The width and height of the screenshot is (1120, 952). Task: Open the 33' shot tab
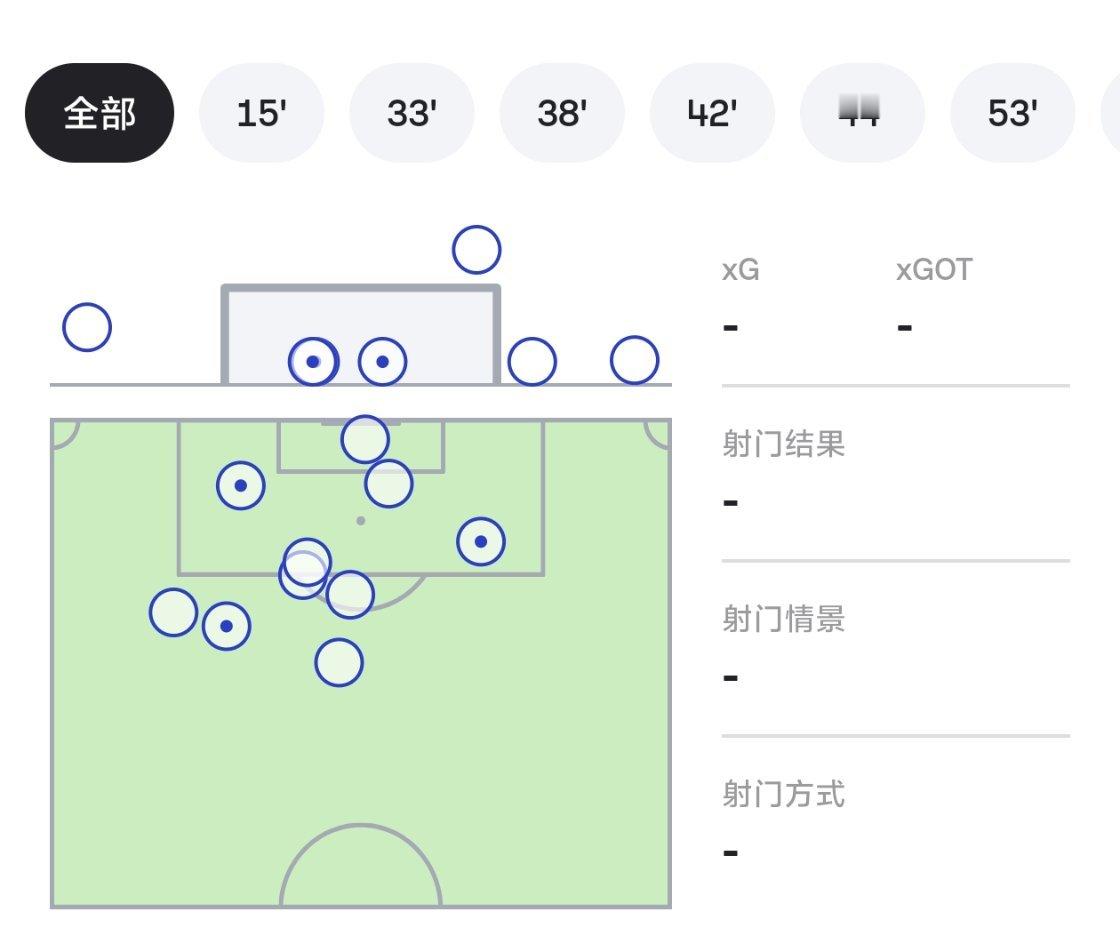tap(412, 113)
